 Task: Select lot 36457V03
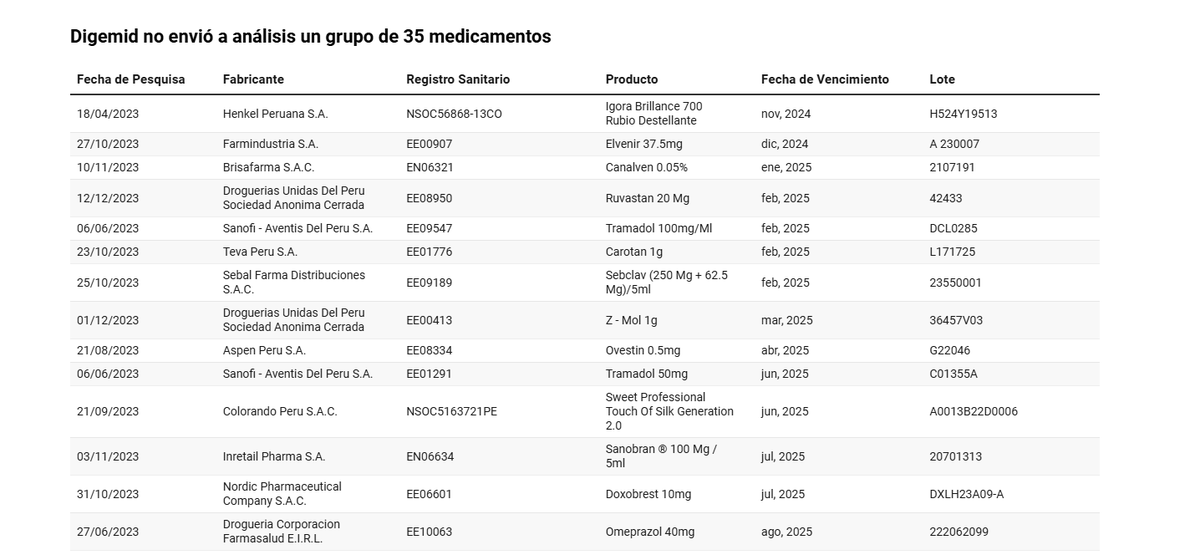point(957,320)
